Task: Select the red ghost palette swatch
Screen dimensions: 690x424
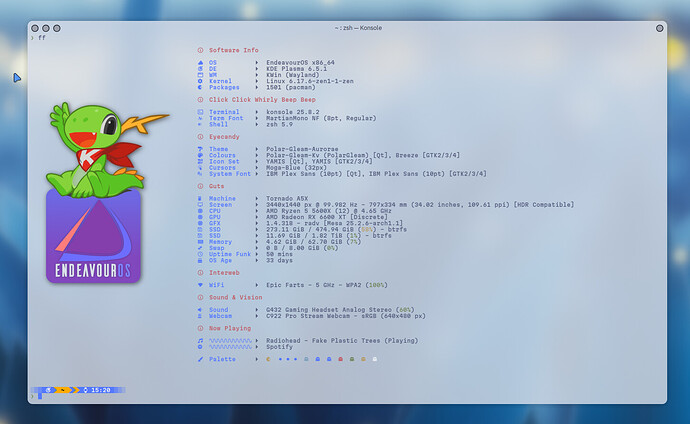Action: pyautogui.click(x=340, y=359)
